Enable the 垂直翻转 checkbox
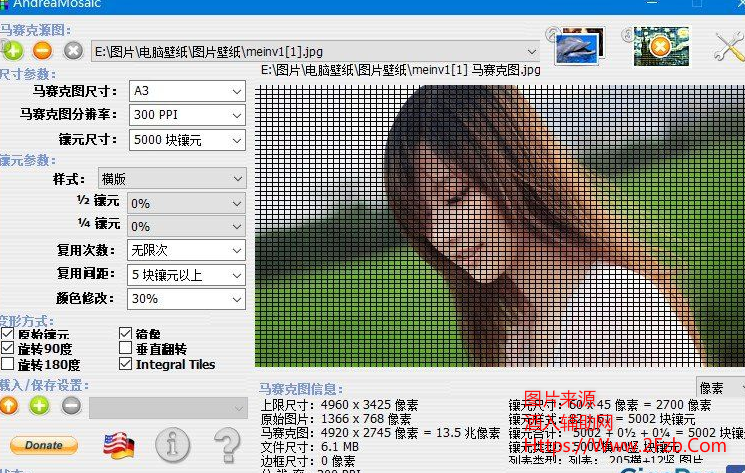Image resolution: width=745 pixels, height=473 pixels. click(126, 349)
